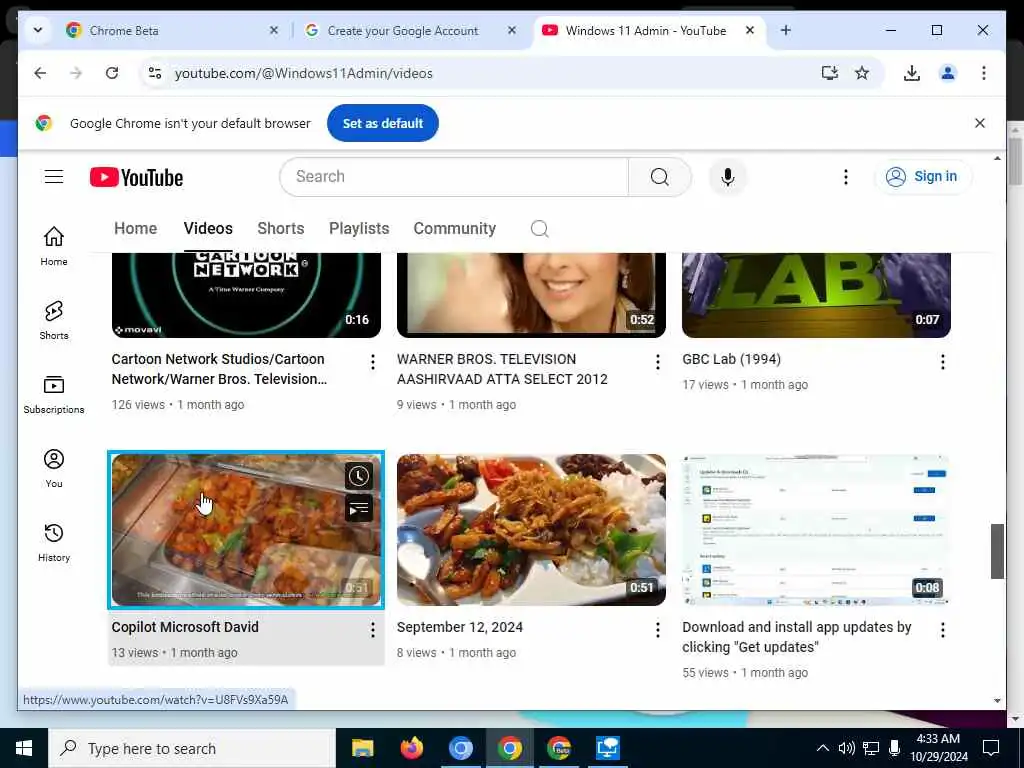Search within channel using magnifier icon
The image size is (1024, 768).
[x=539, y=229]
